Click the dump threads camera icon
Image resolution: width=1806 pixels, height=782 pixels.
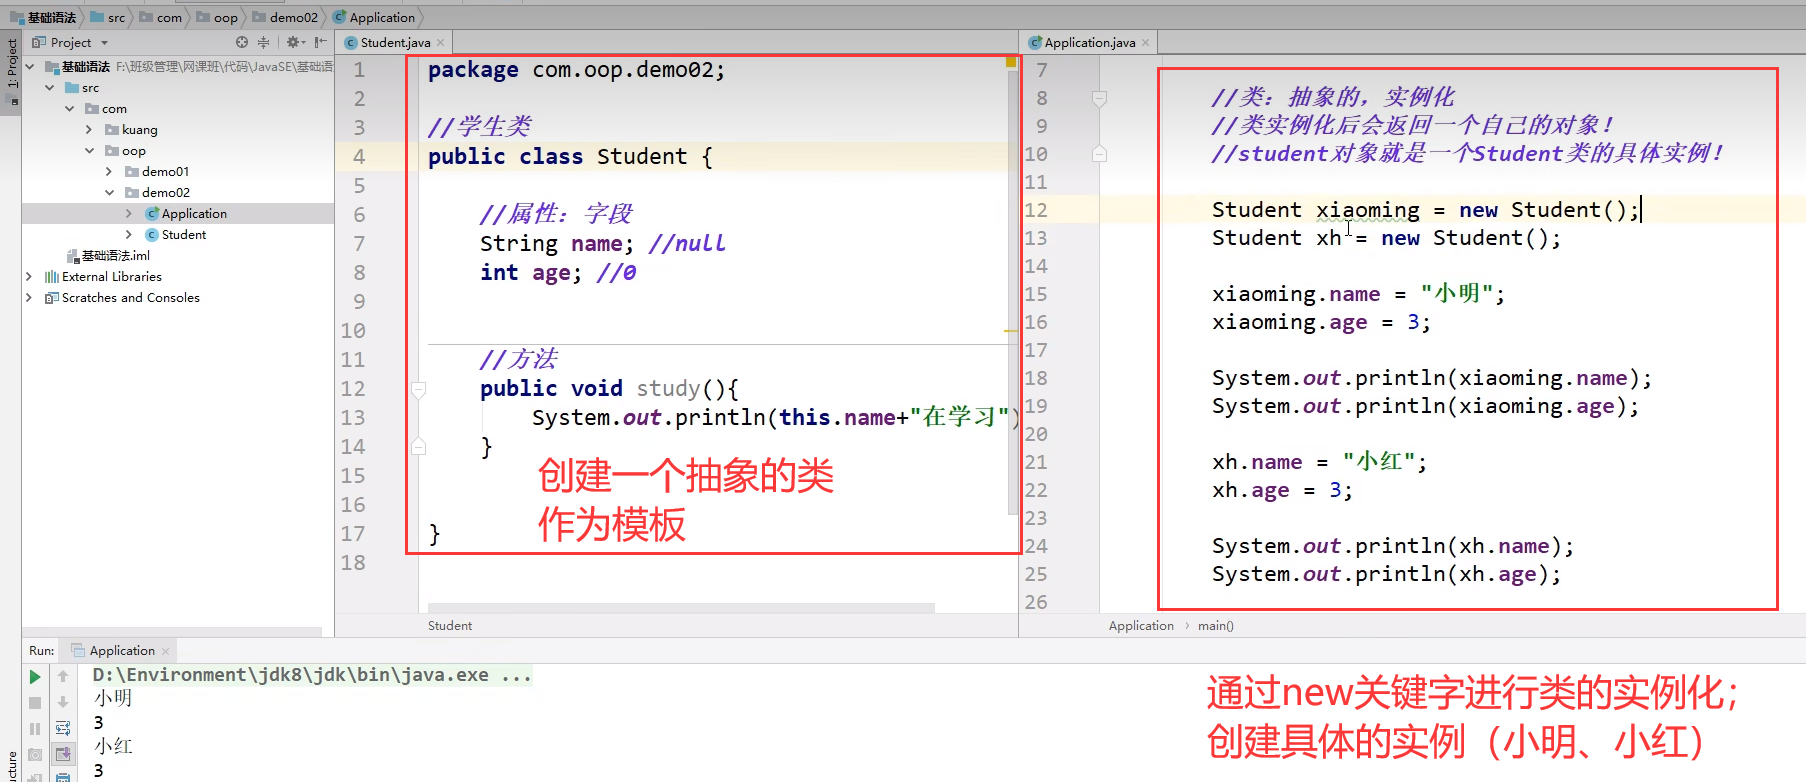[35, 755]
